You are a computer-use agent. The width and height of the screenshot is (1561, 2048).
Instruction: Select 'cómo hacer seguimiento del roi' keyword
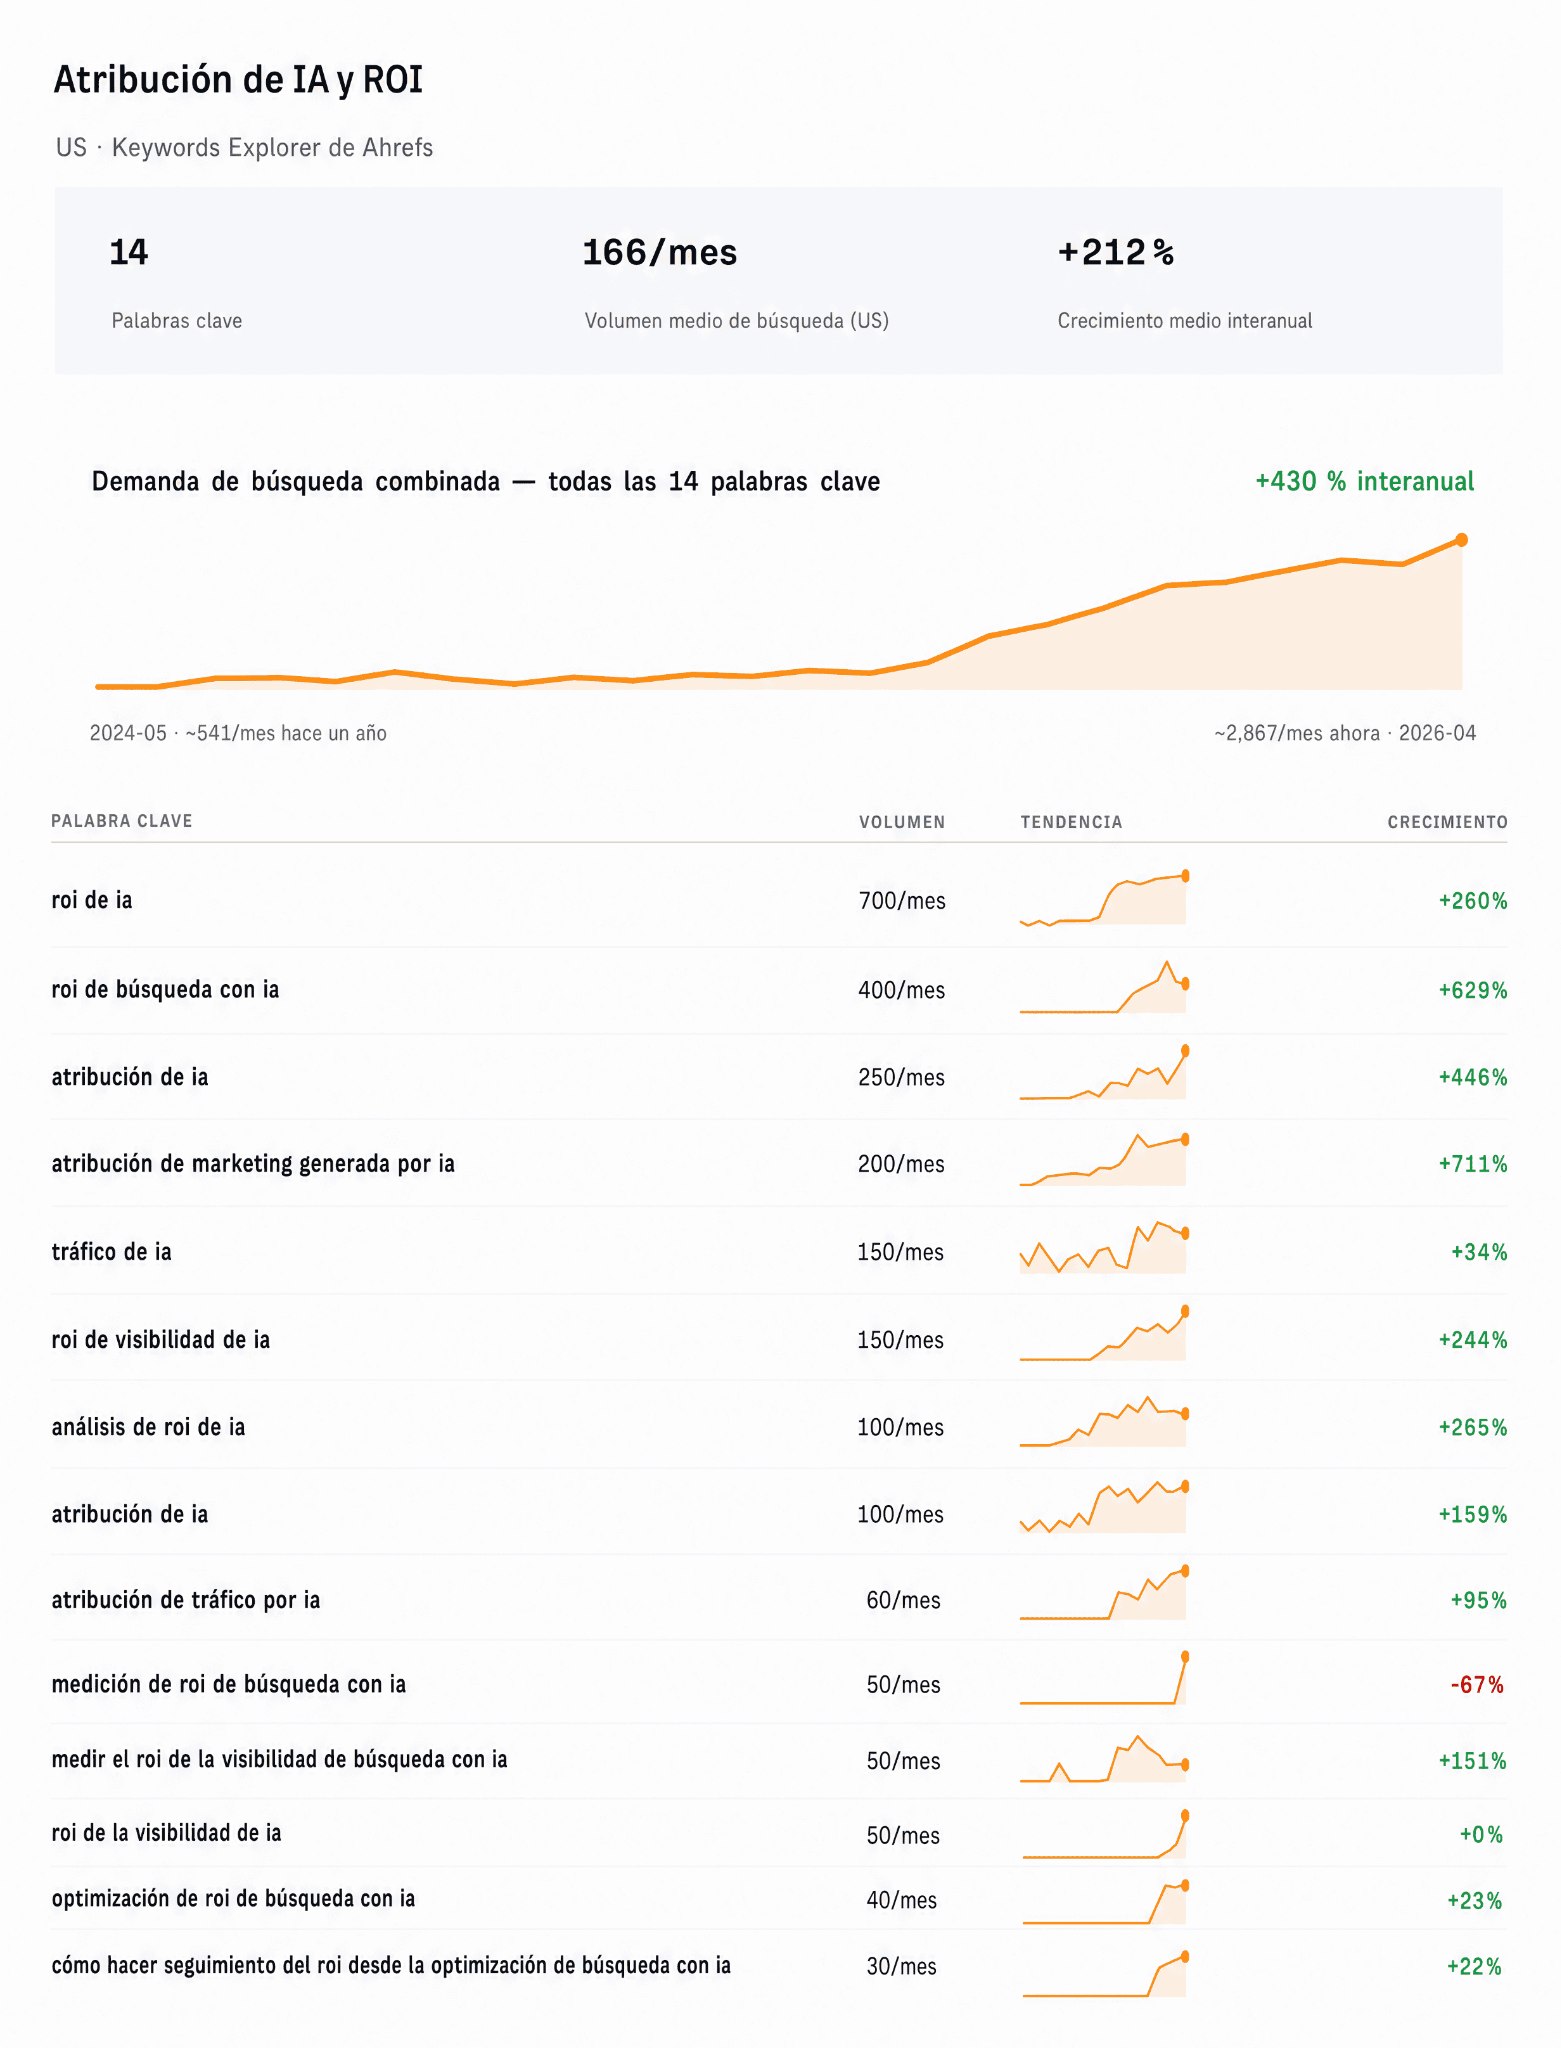pos(391,1965)
